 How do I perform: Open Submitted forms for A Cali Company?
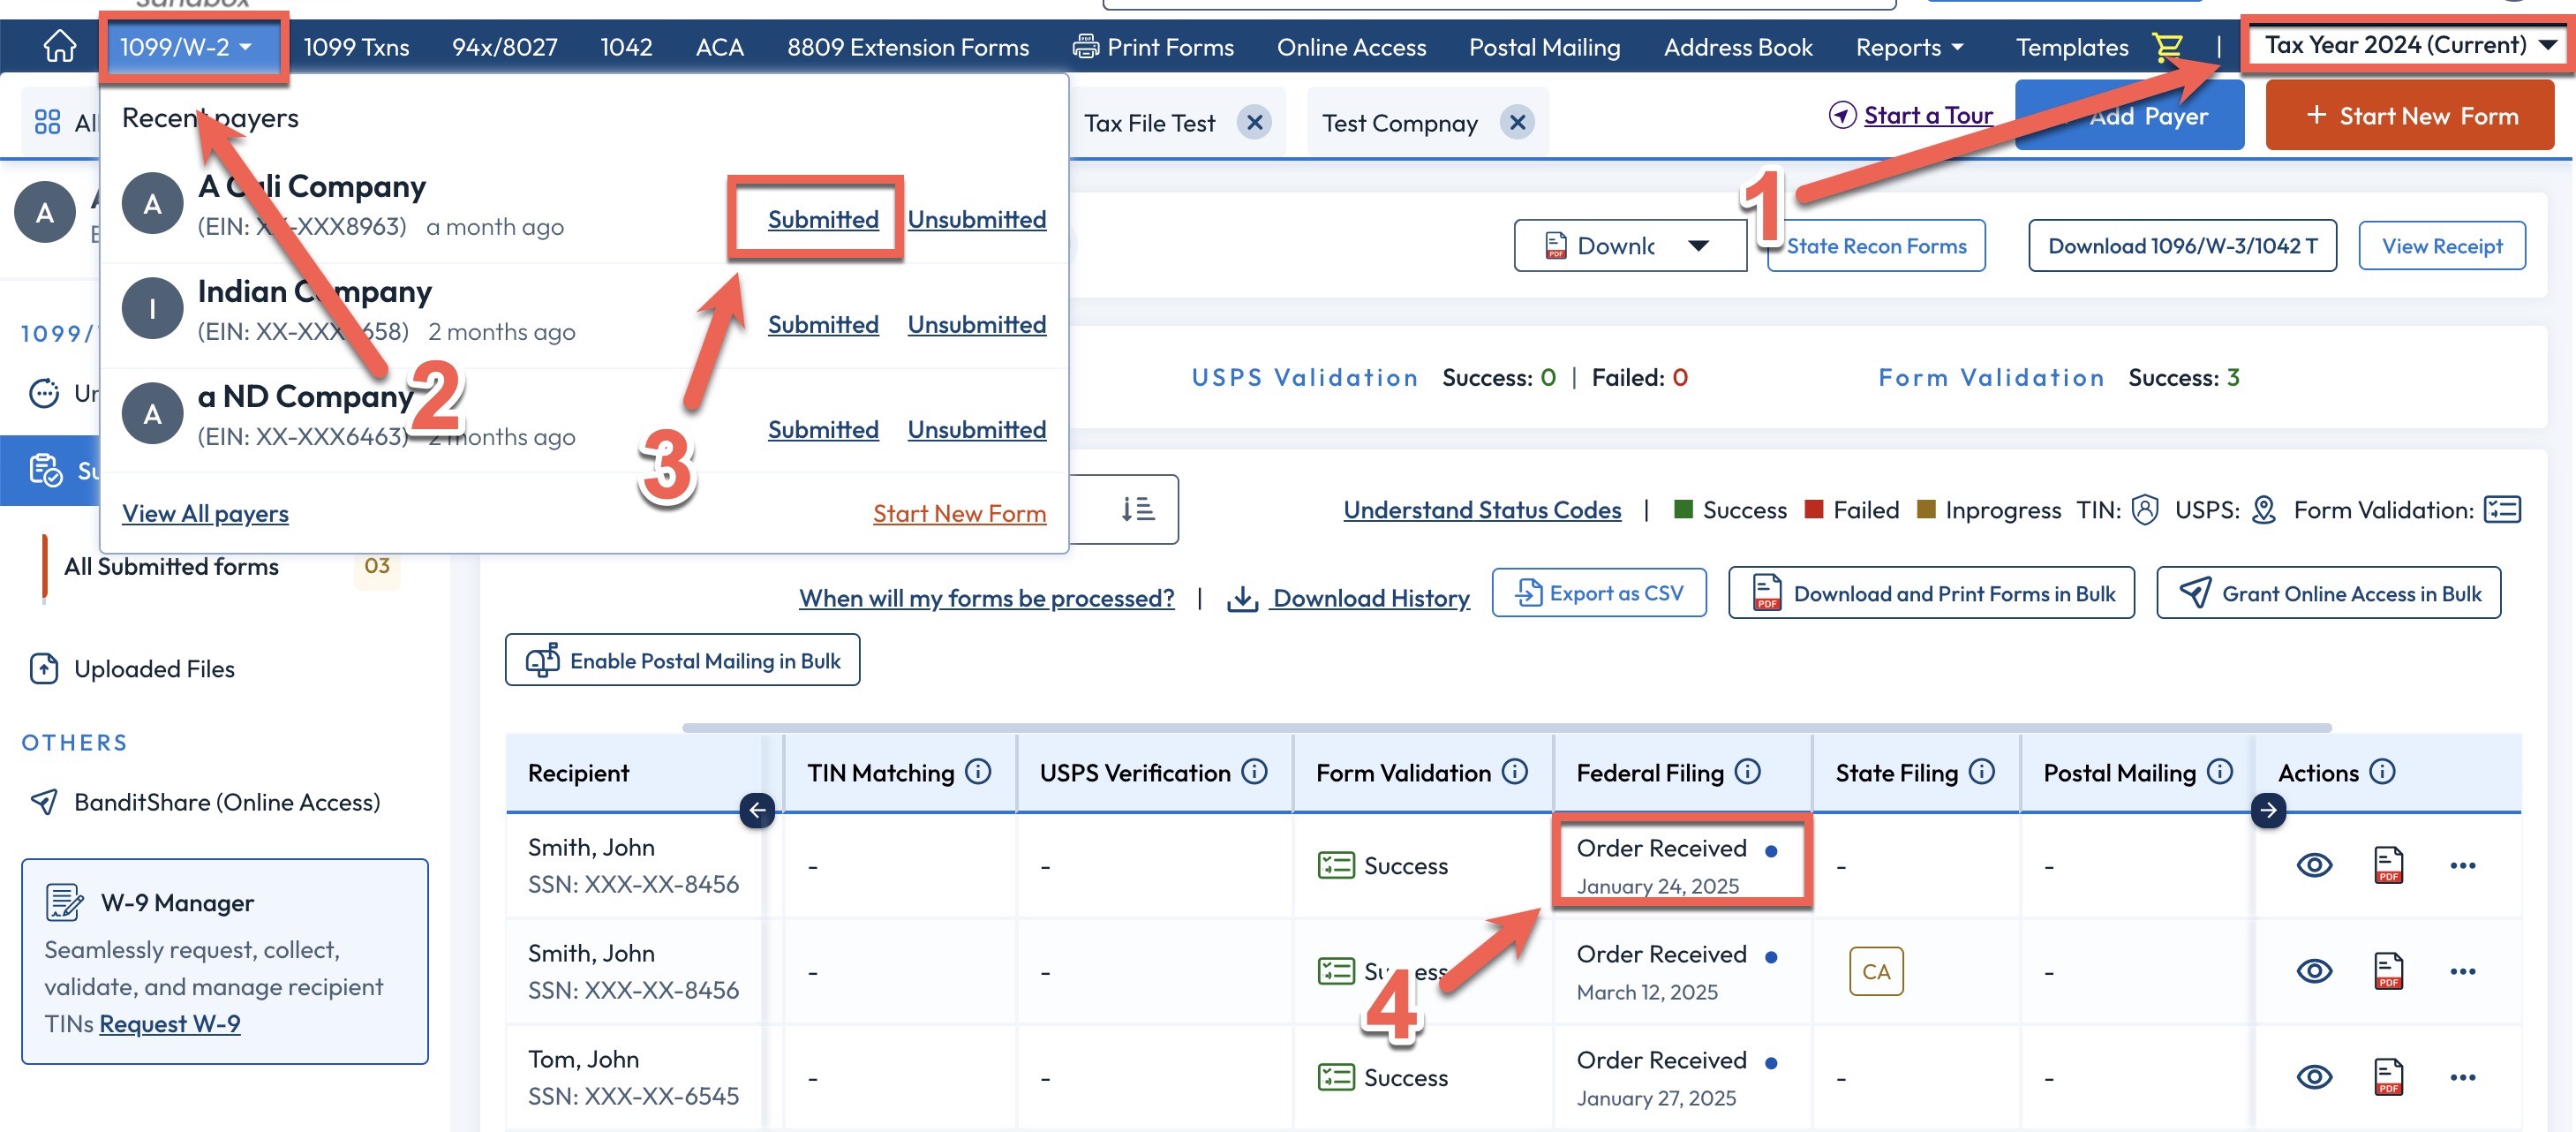click(822, 219)
